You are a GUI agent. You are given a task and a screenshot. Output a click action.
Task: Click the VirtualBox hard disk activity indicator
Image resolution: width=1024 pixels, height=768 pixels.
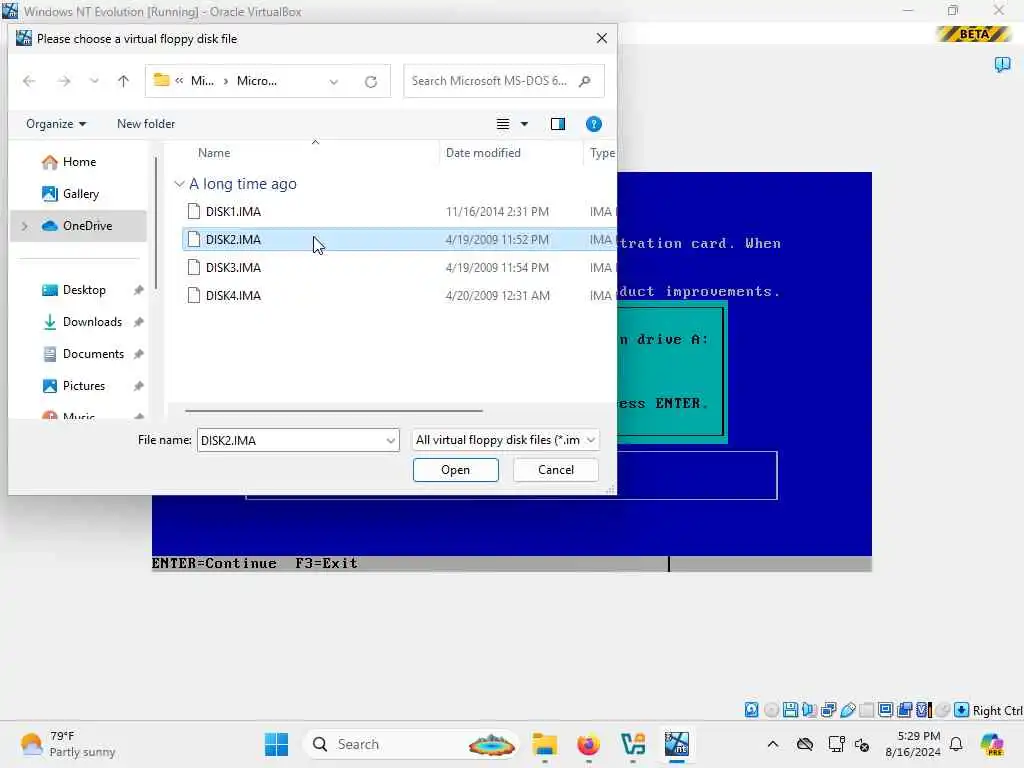pyautogui.click(x=752, y=710)
